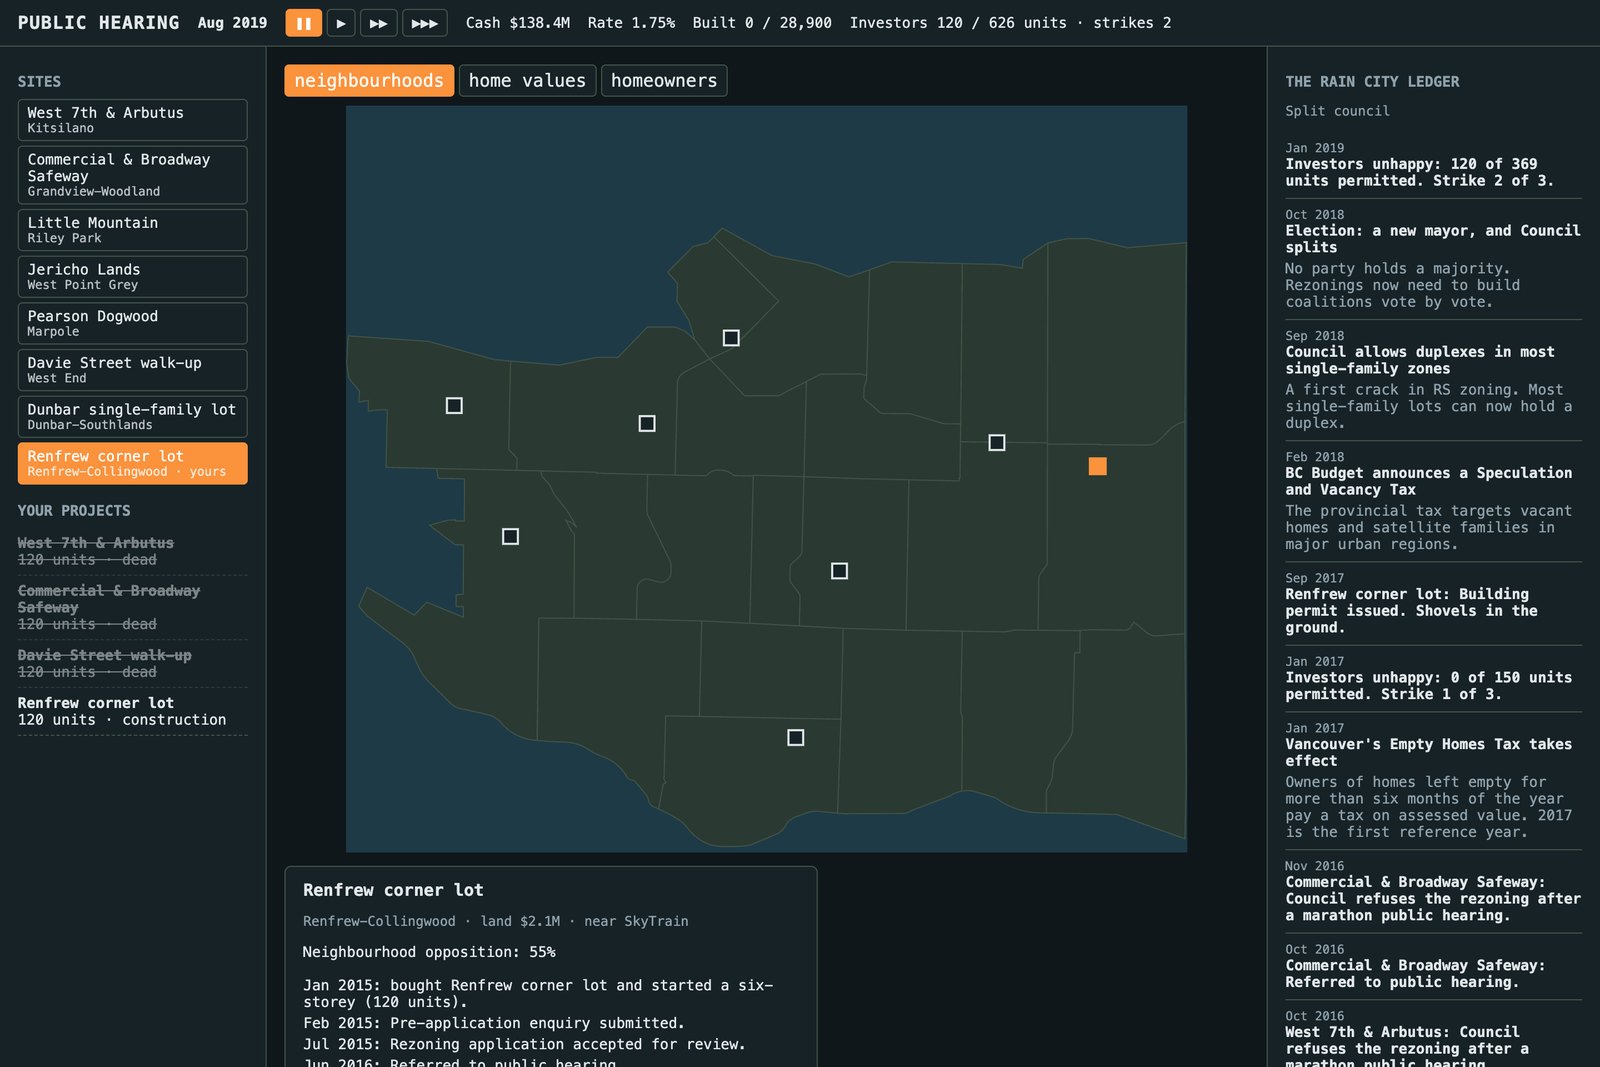Click Renfrew corner lot under Your Projects

(x=132, y=712)
